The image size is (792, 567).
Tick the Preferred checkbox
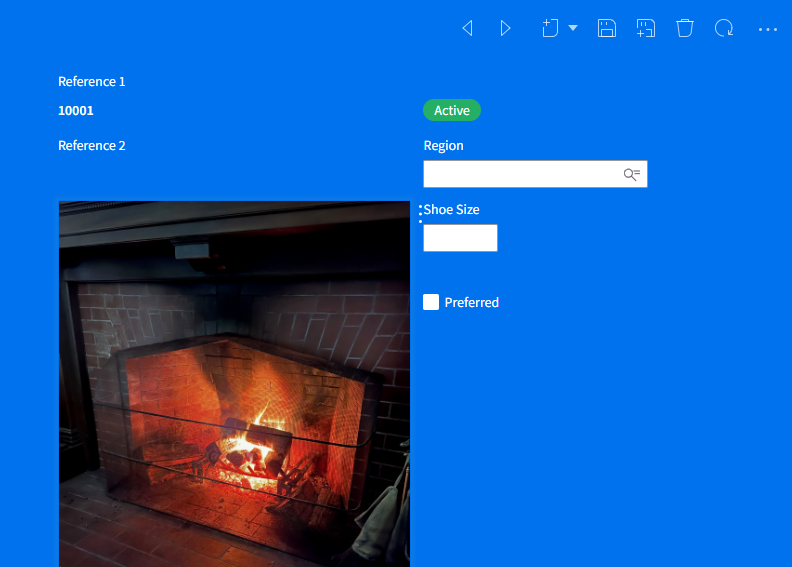point(431,302)
